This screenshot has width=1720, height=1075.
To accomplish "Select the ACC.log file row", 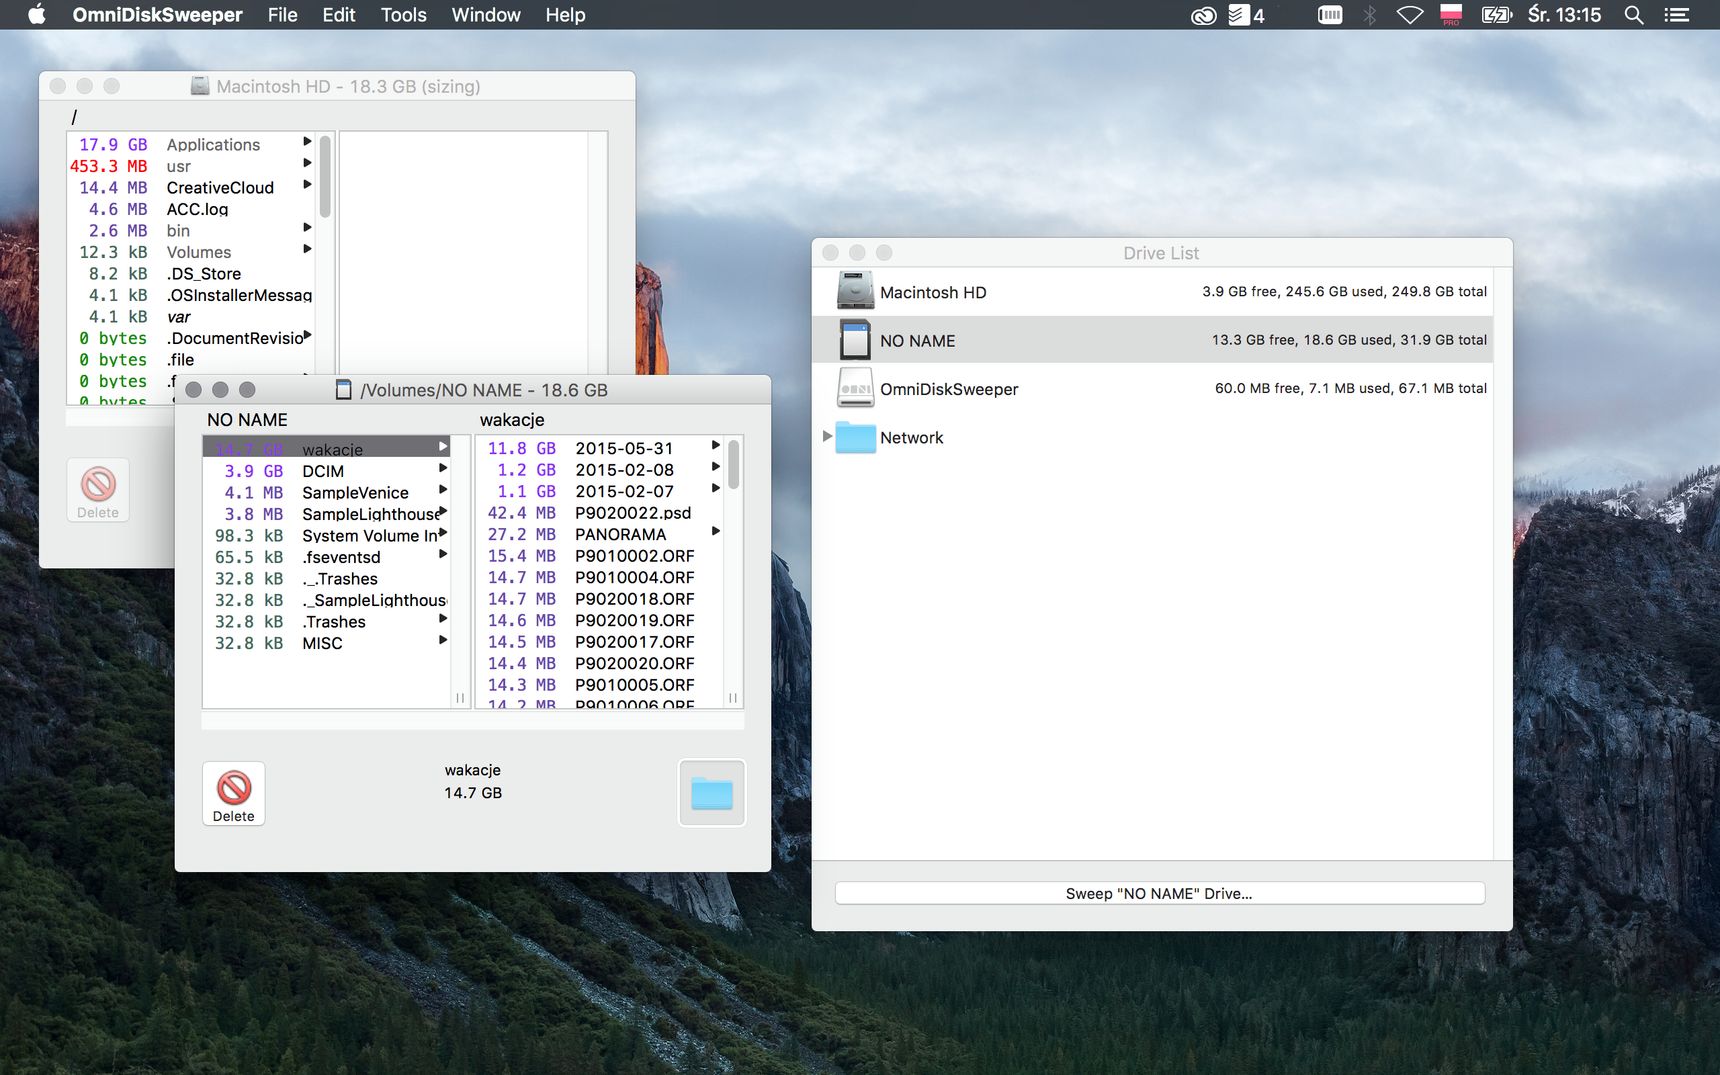I will coord(190,209).
